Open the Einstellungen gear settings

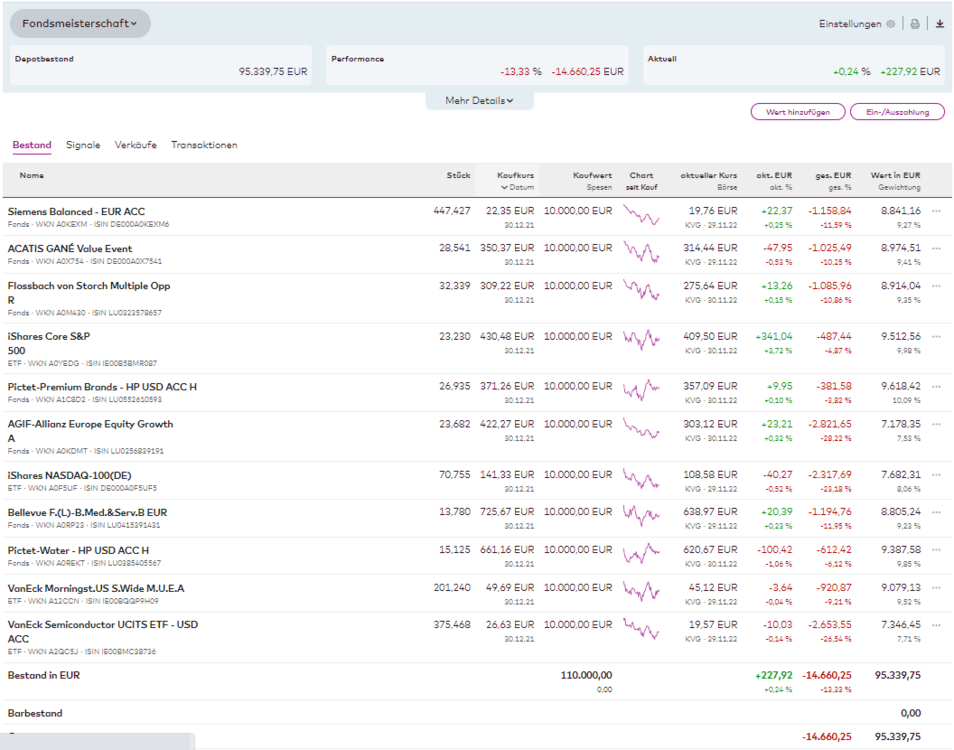click(x=890, y=24)
